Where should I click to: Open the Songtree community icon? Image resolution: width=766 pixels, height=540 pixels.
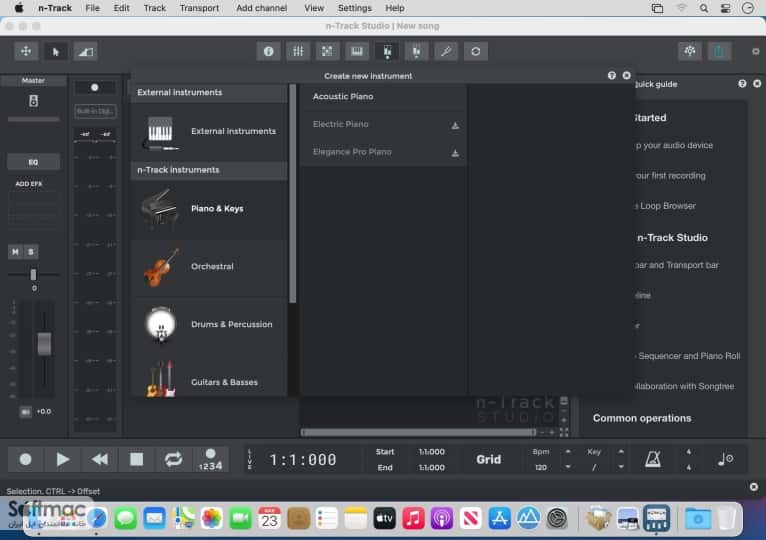(x=689, y=51)
